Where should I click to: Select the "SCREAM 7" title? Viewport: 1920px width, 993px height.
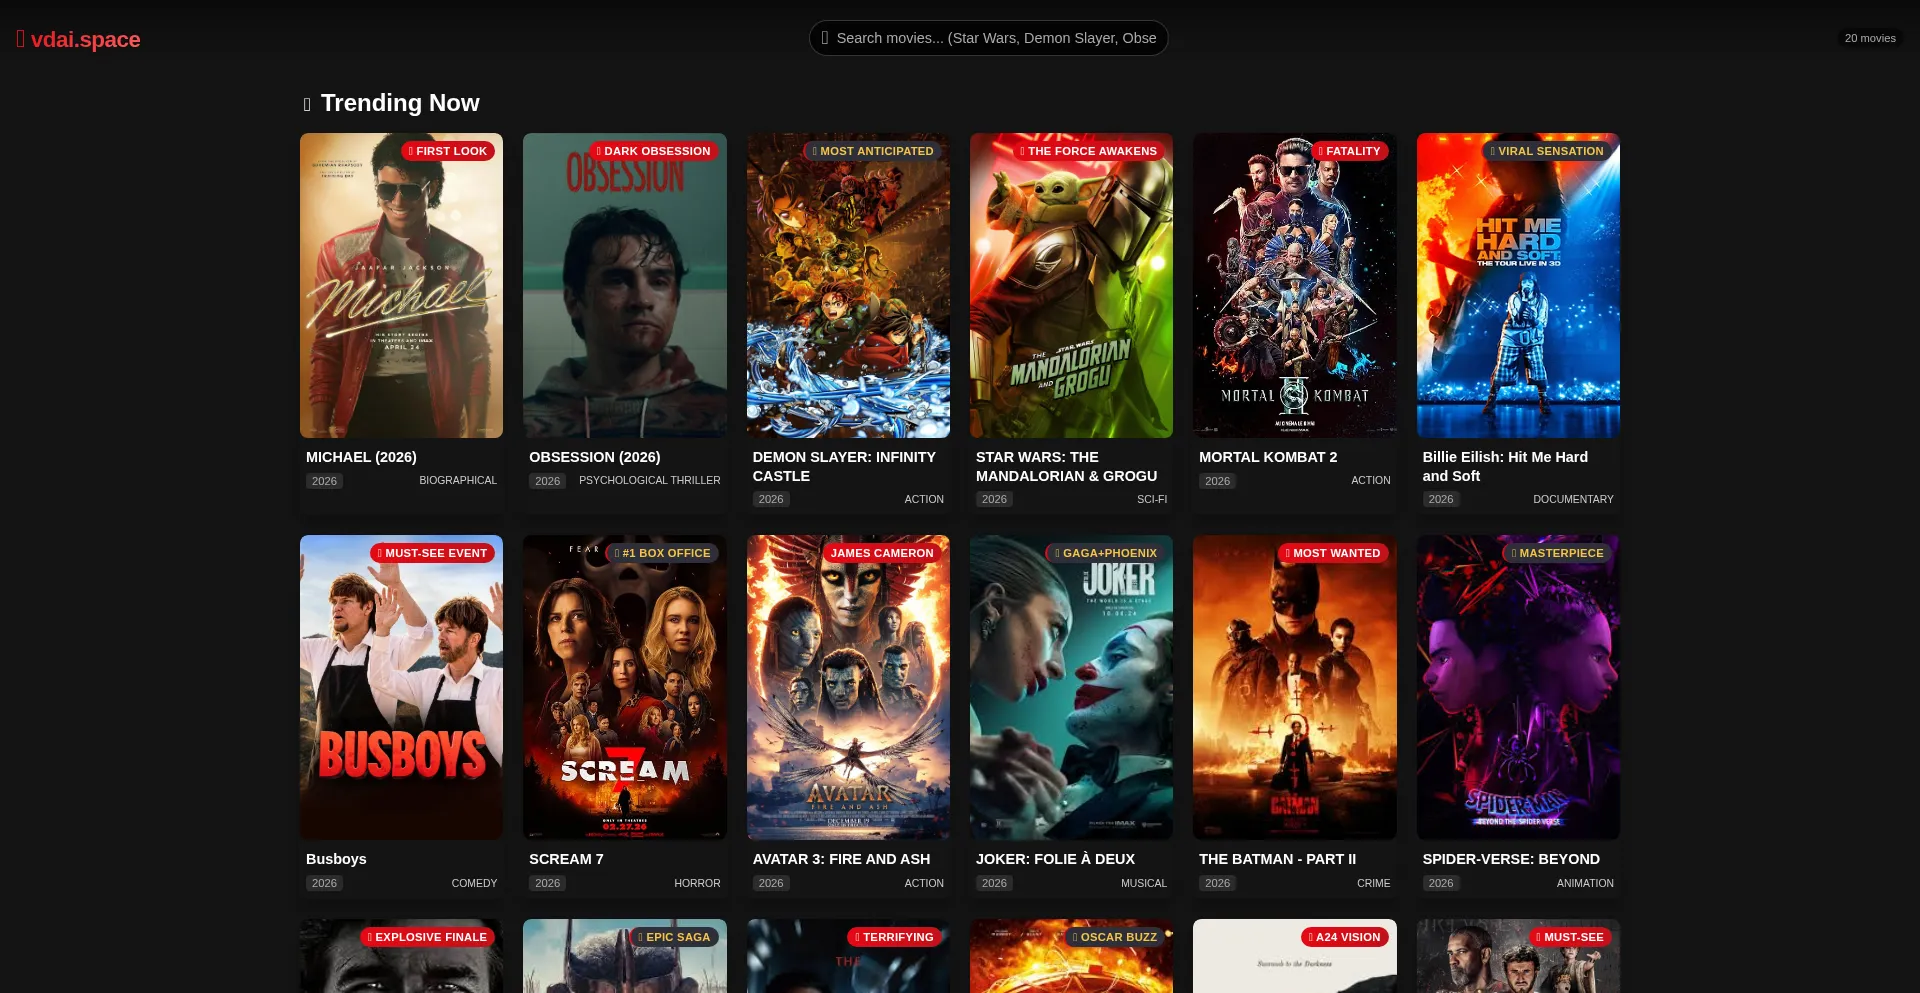pos(566,859)
